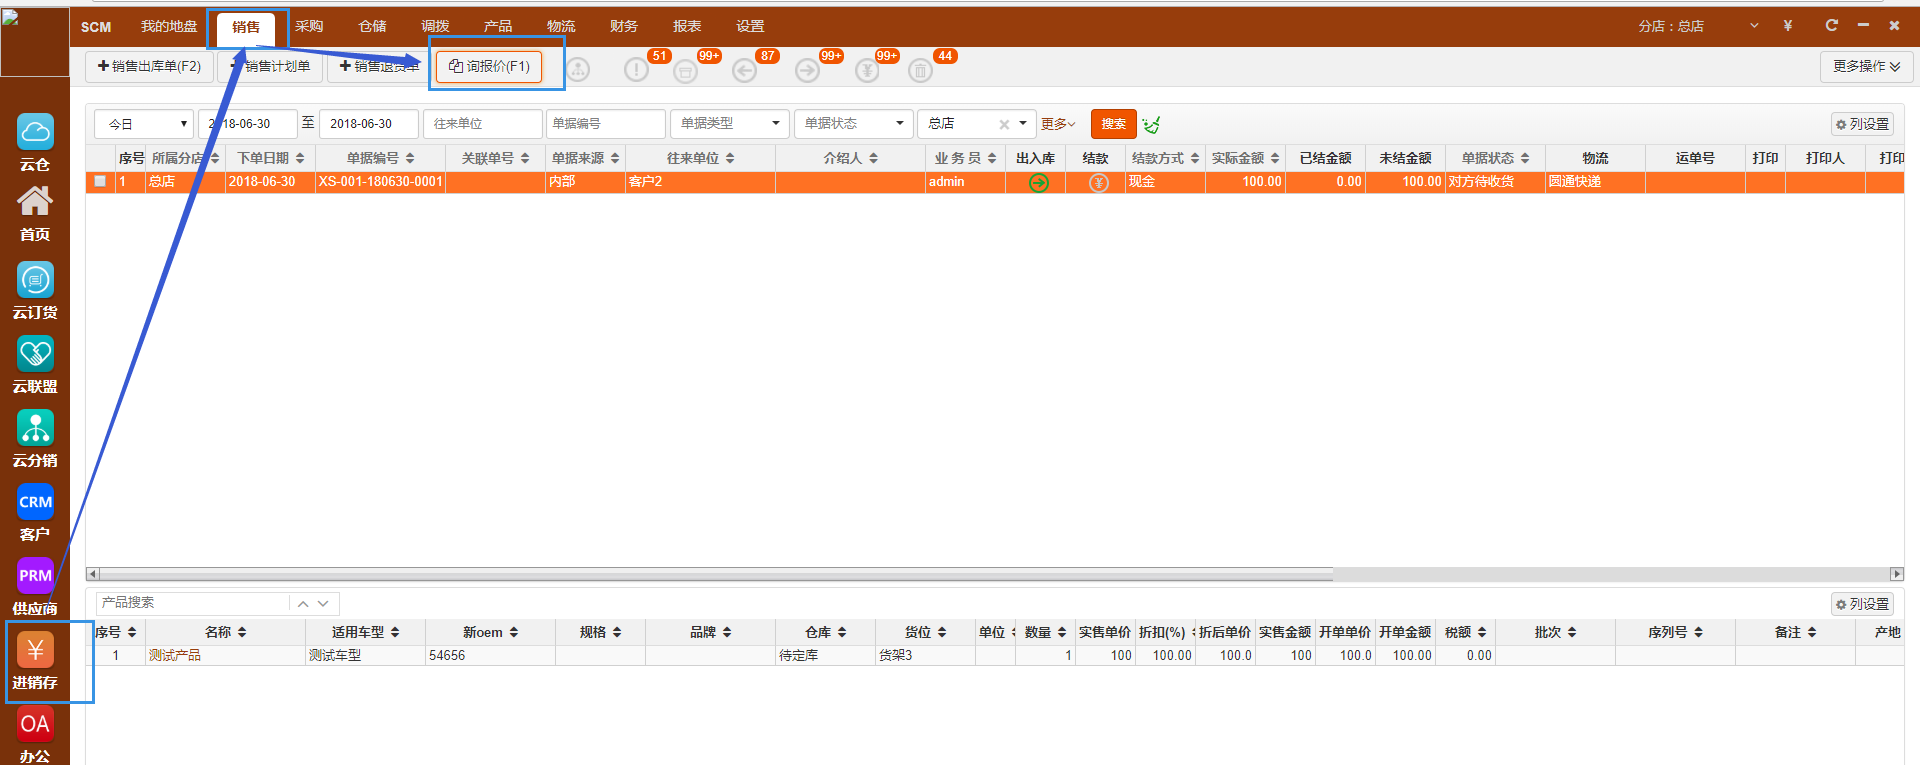The height and width of the screenshot is (765, 1920).
Task: Click the trash icon with badge 44
Action: pyautogui.click(x=920, y=70)
